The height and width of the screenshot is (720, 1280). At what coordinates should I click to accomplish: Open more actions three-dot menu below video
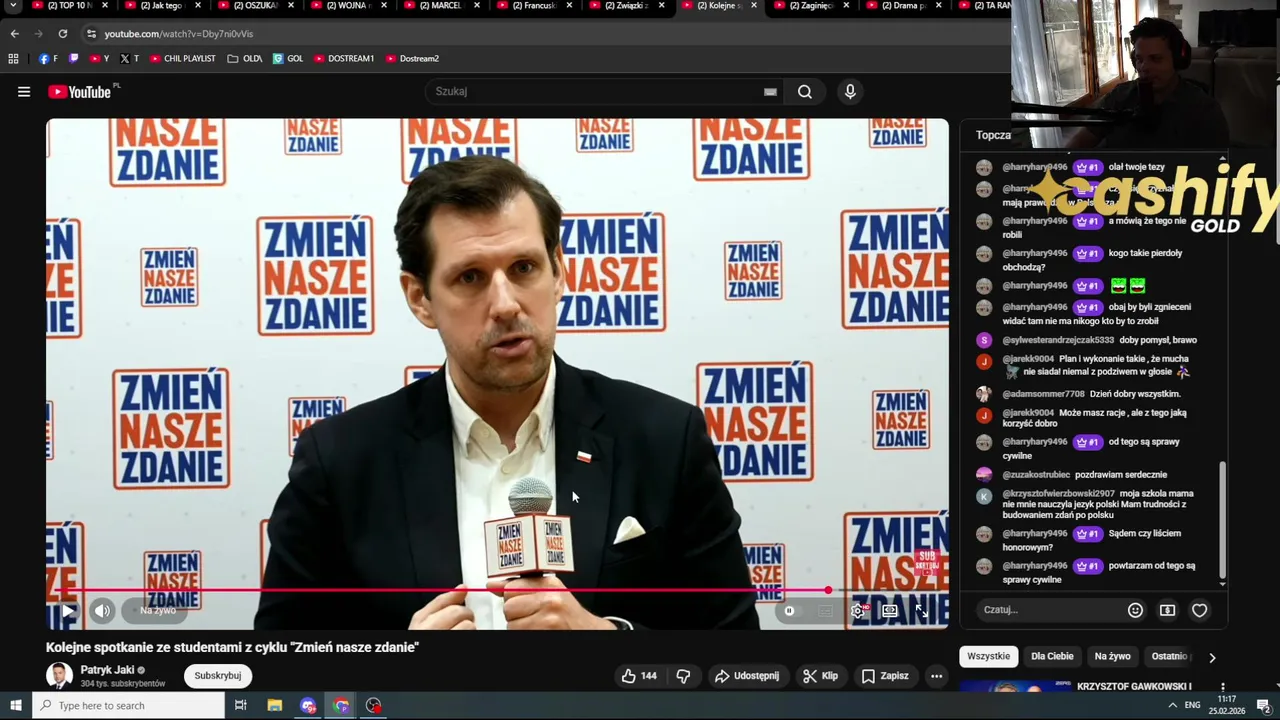click(x=936, y=676)
